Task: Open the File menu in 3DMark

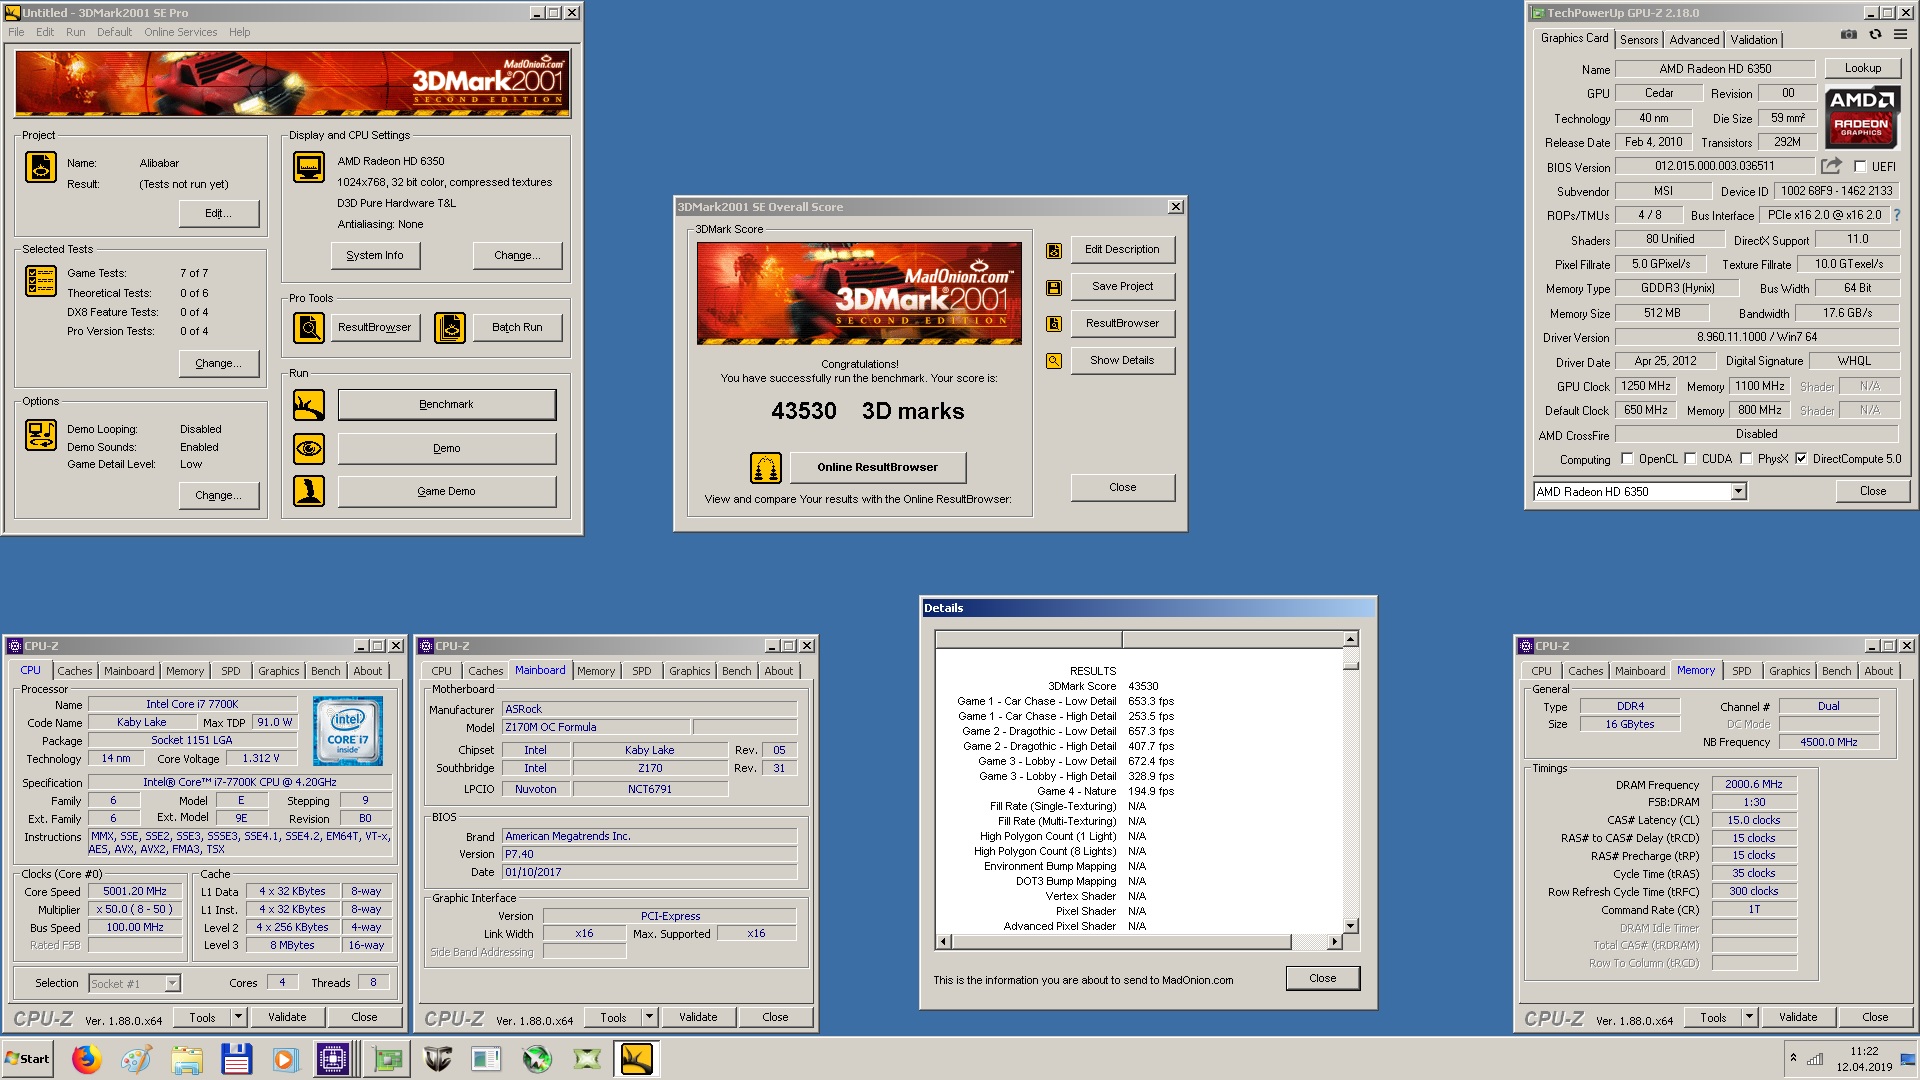Action: tap(16, 32)
